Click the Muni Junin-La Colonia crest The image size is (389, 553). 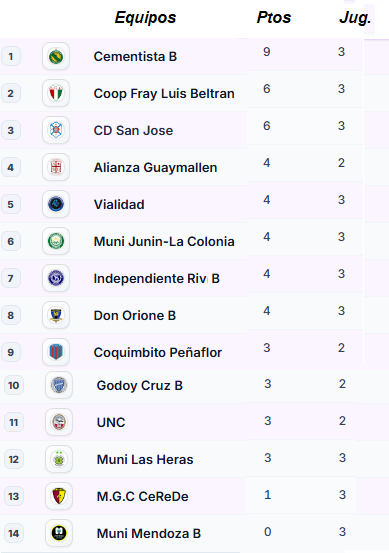(x=56, y=241)
